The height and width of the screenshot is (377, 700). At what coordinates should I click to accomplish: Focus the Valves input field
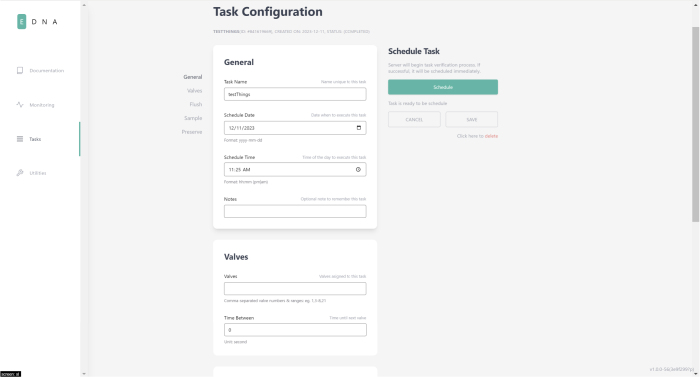coord(295,289)
